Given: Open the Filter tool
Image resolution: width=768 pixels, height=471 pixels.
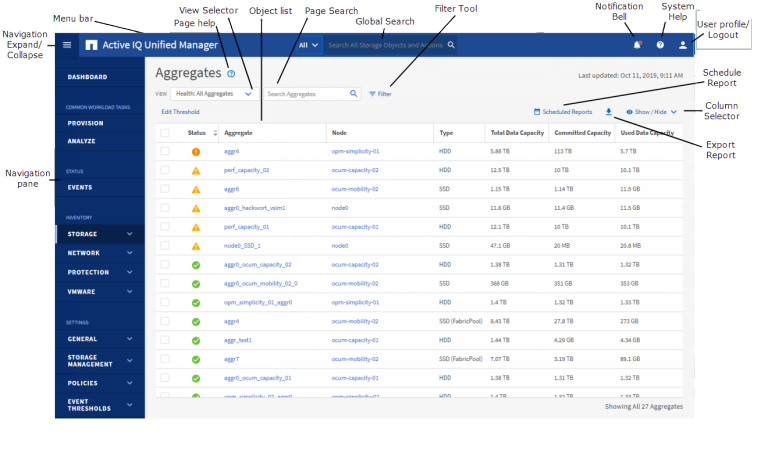Looking at the screenshot, I should coord(381,94).
